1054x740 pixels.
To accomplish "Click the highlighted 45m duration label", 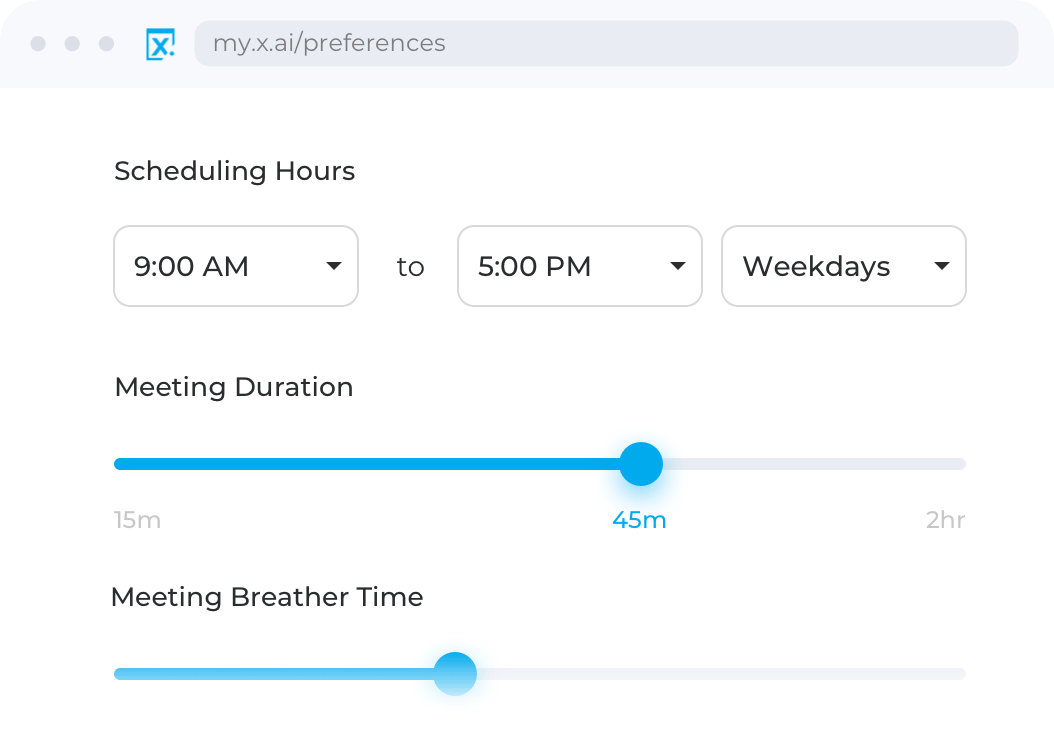I will click(x=639, y=521).
